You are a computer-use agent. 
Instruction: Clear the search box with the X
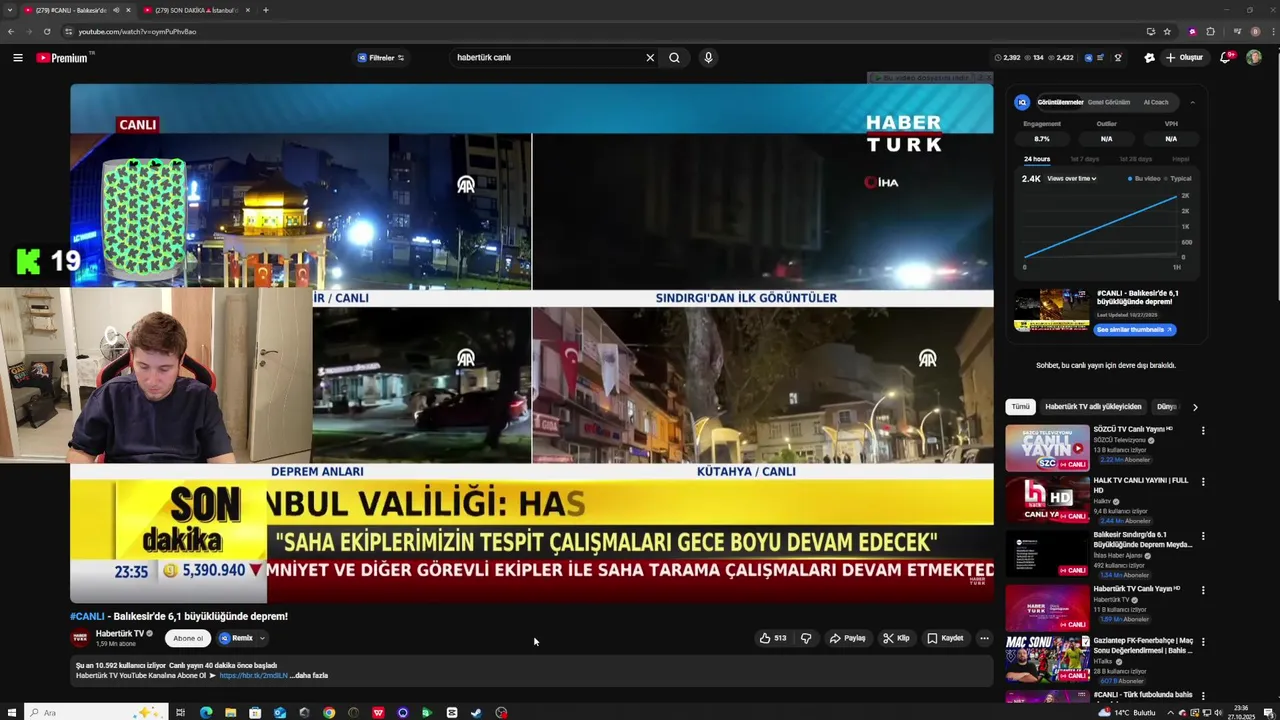[650, 58]
